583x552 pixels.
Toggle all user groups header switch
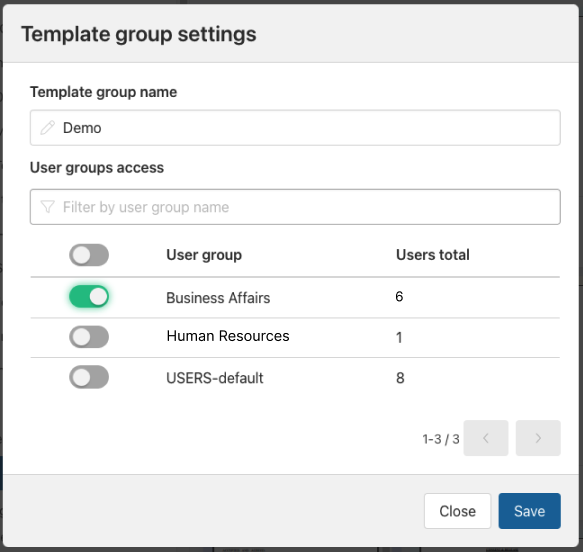pos(89,255)
